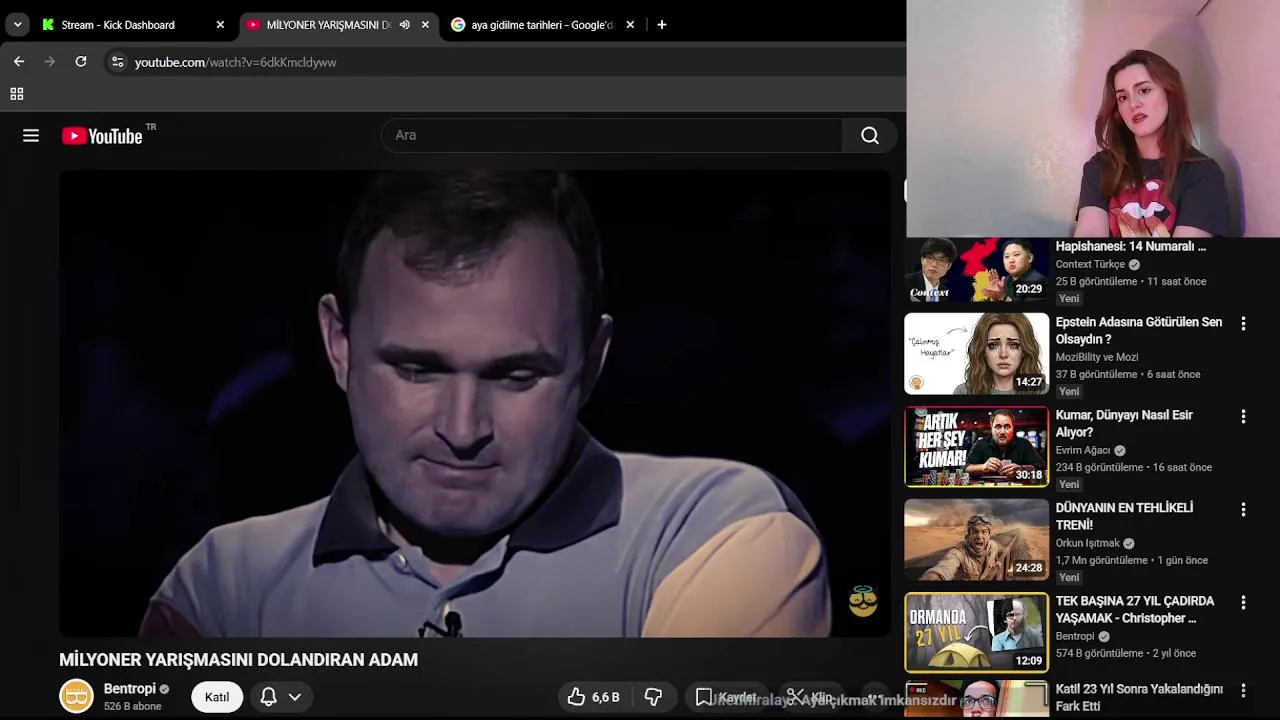This screenshot has height=720, width=1280.
Task: Open Context Türkçe channel name
Action: pos(1090,265)
